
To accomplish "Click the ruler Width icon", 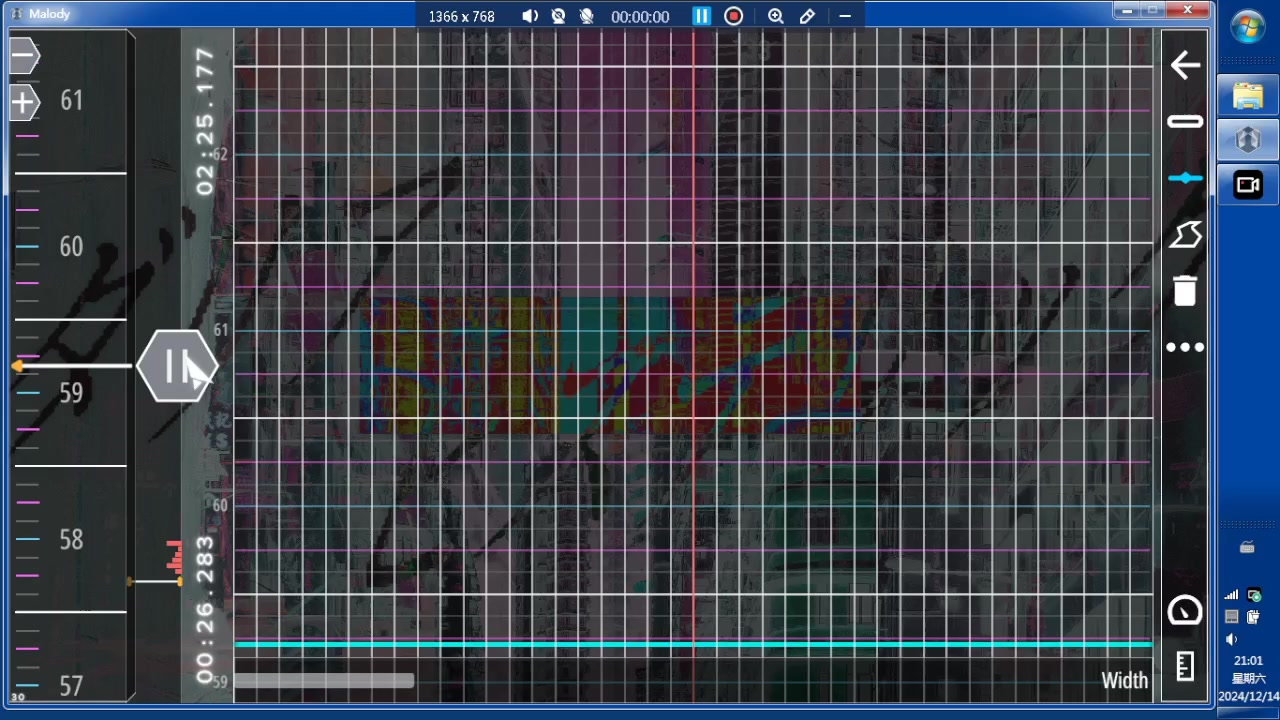I will tap(1185, 666).
